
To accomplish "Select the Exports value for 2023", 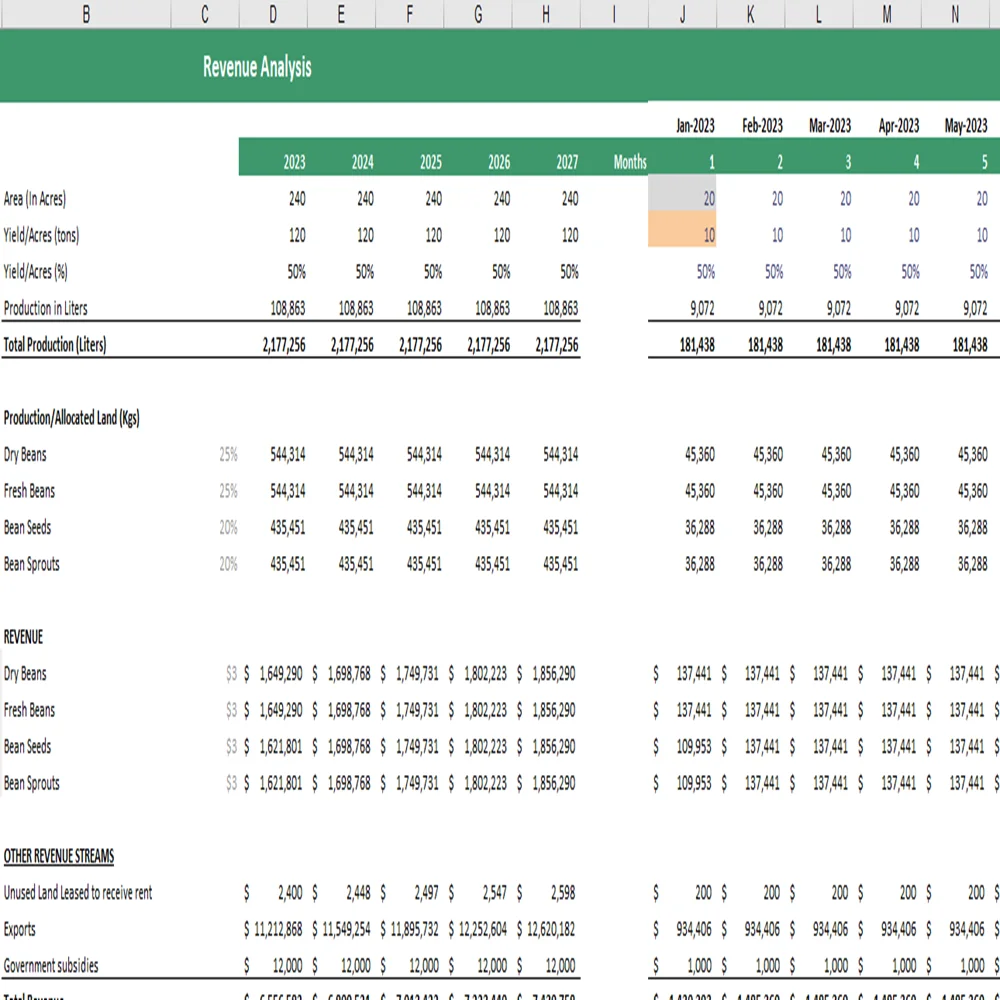I will 280,929.
